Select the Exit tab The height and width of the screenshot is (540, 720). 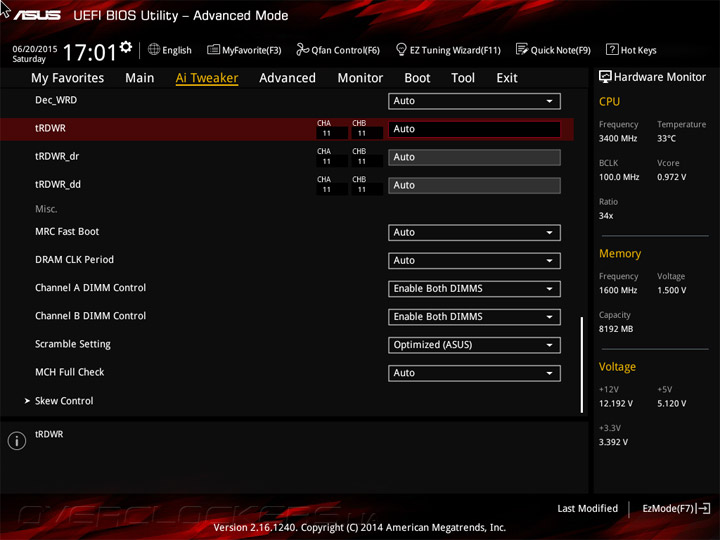coord(507,78)
